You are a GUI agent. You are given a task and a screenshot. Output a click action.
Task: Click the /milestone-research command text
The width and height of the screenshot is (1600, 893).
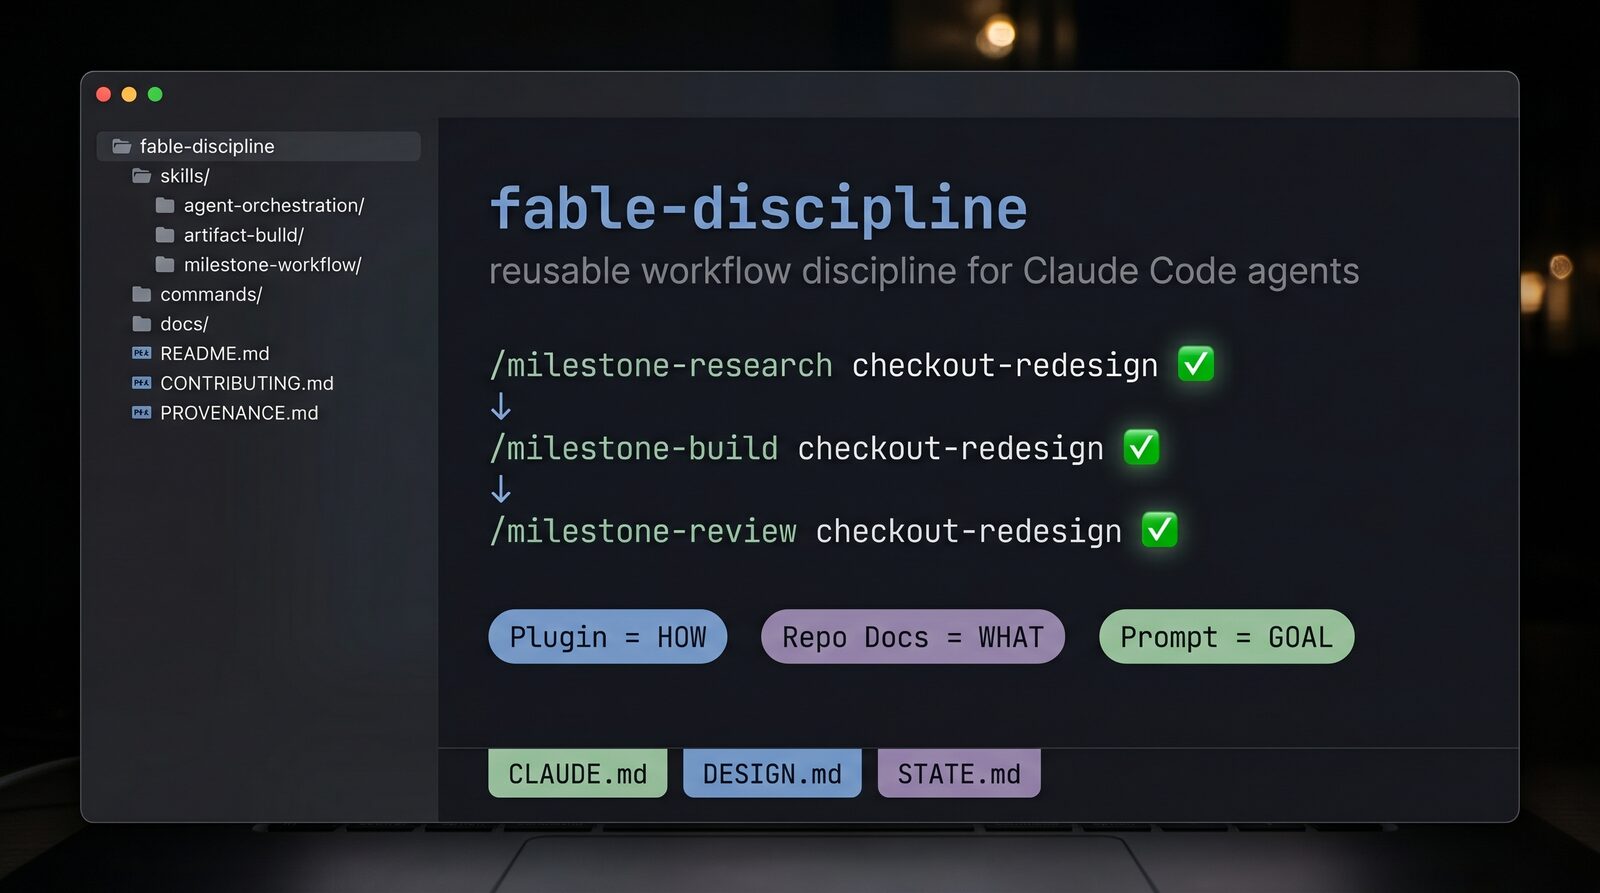coord(661,366)
